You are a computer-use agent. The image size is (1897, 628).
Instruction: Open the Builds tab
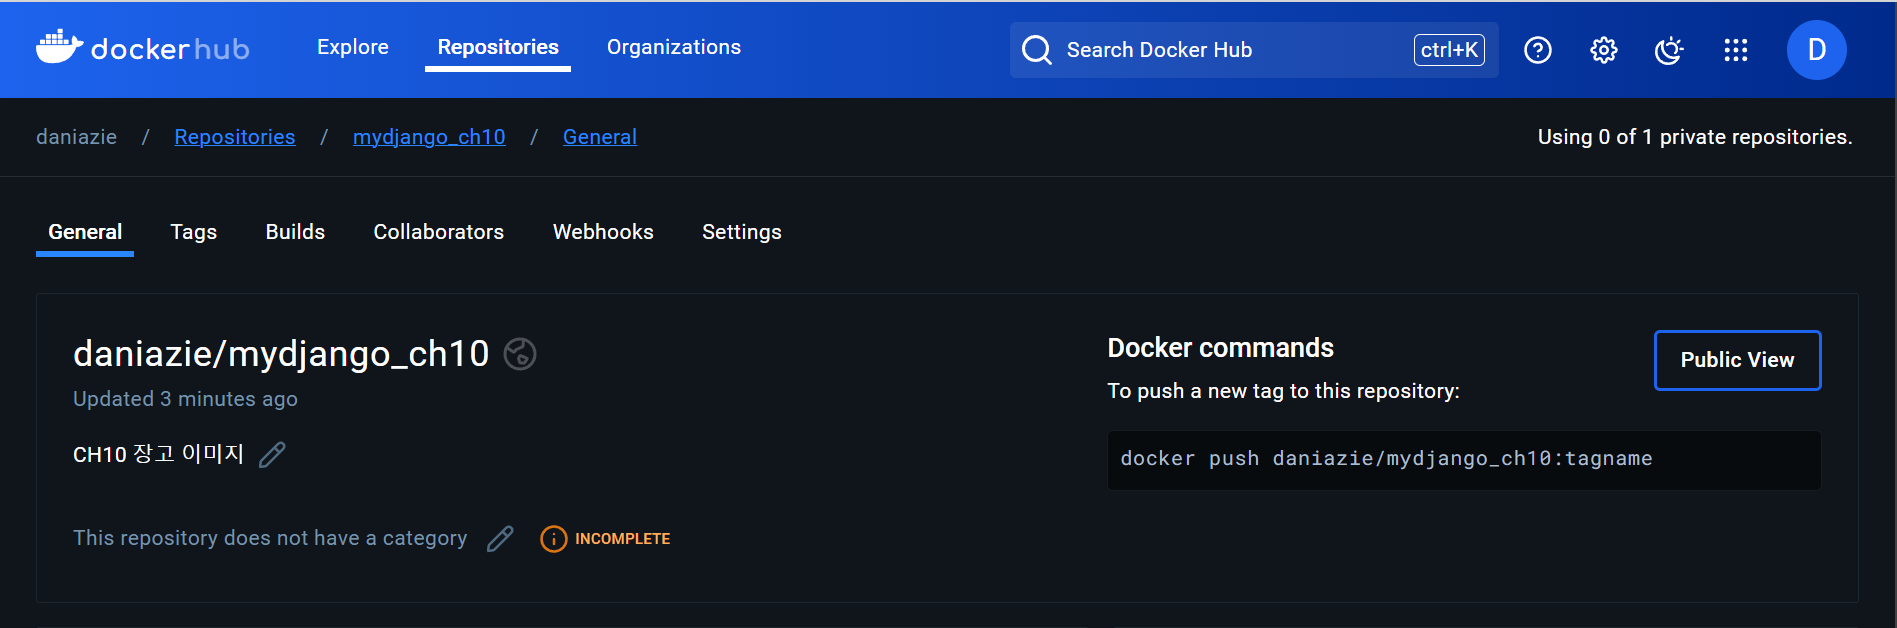coord(295,232)
